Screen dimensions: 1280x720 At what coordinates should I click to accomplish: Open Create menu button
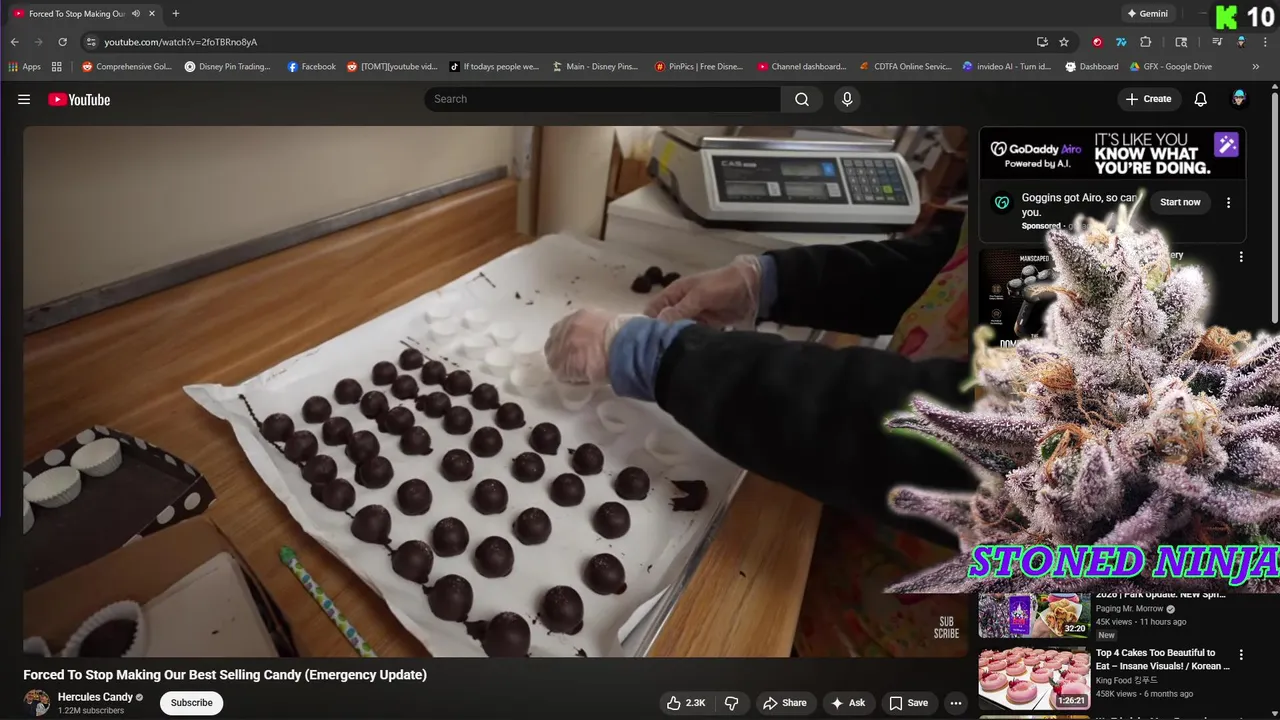click(1149, 99)
